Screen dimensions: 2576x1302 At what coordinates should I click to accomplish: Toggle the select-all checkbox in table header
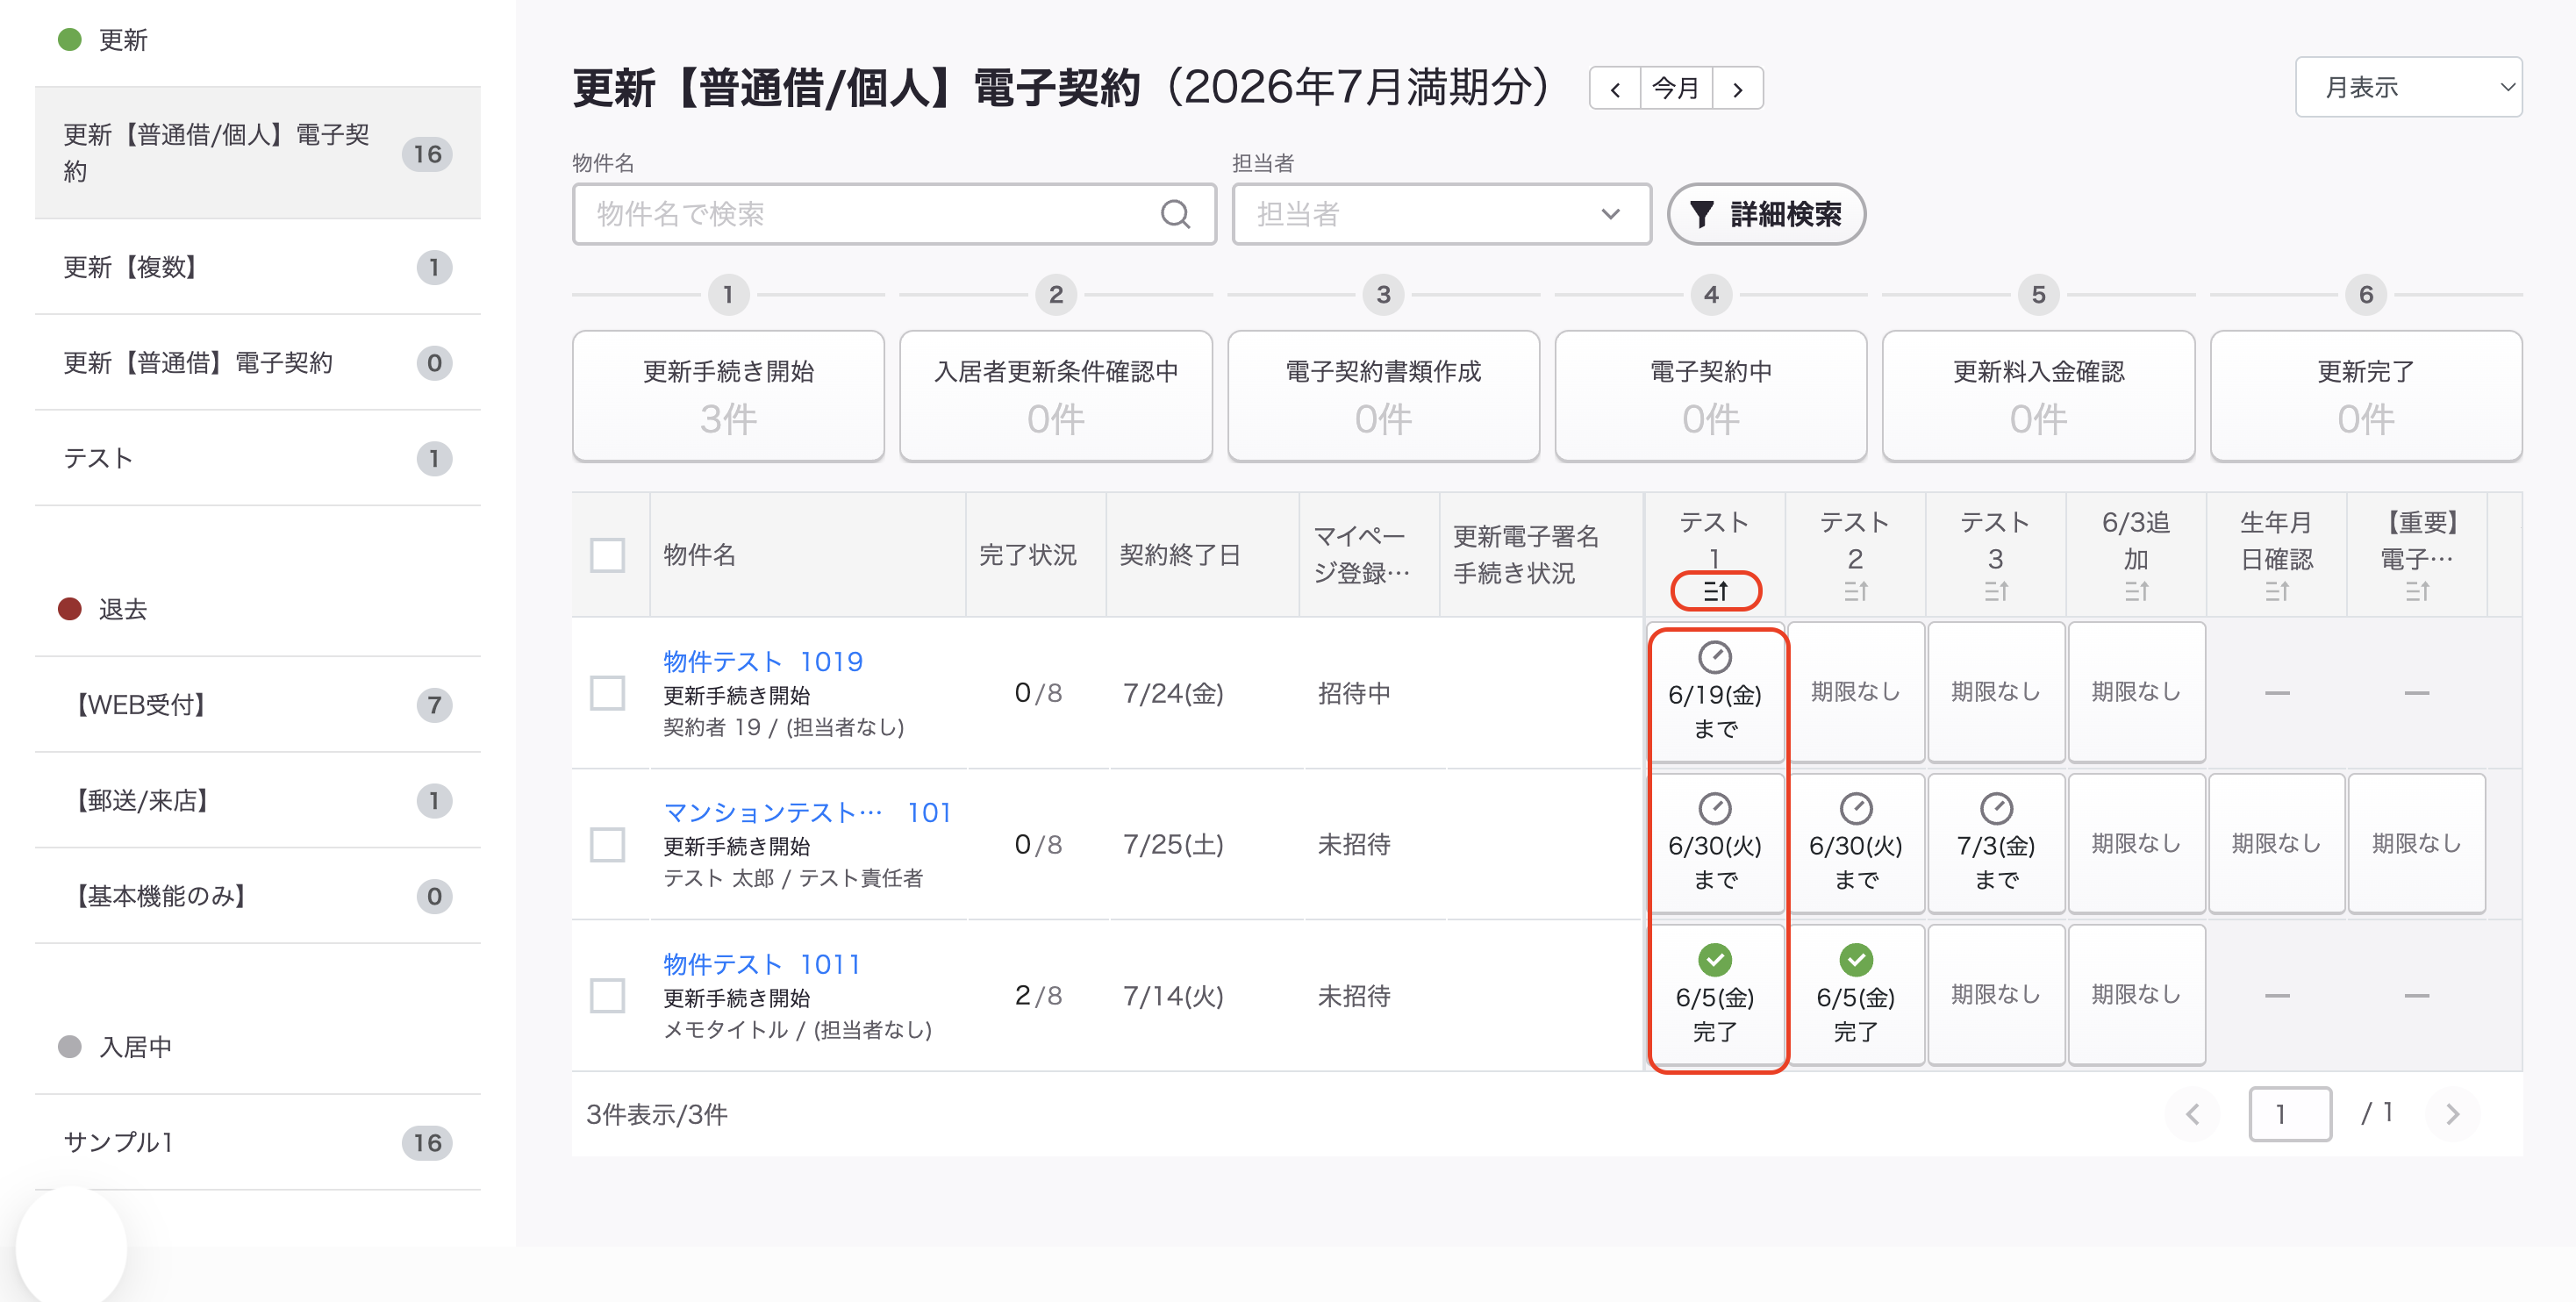pos(607,555)
